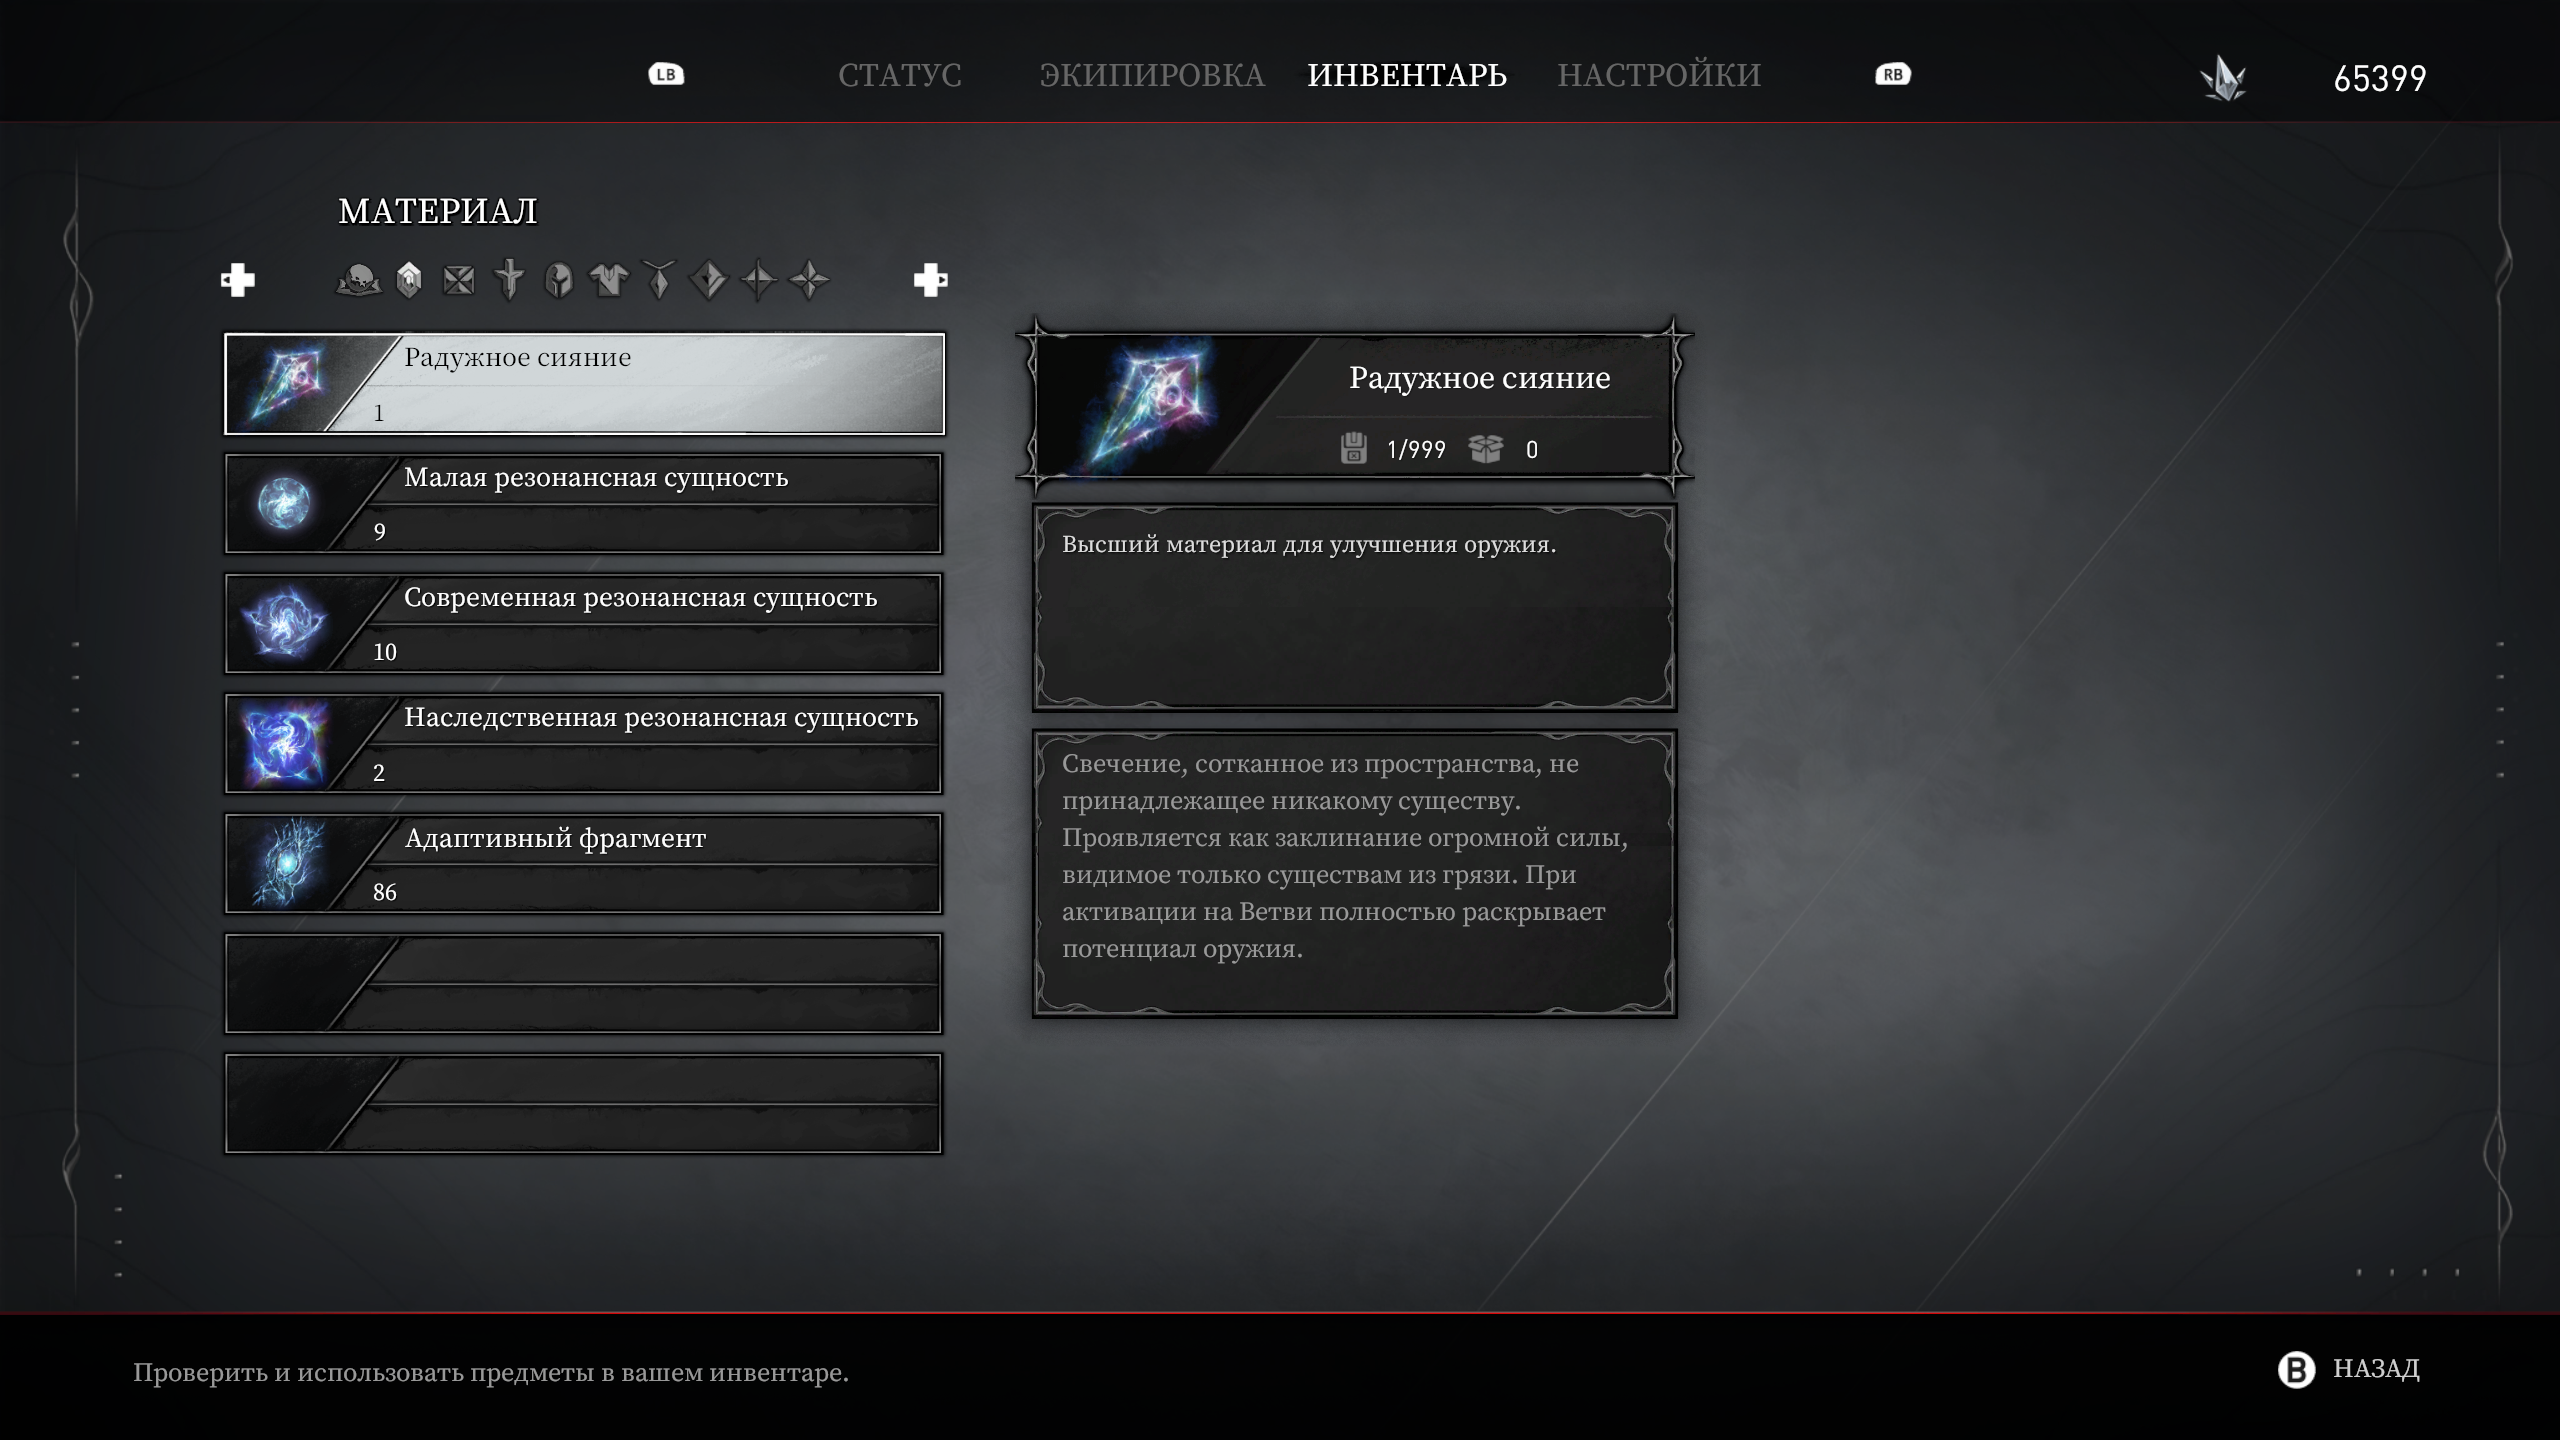Screen dimensions: 2560x1440
Task: Switch to the helmet category icon
Action: pos(559,280)
